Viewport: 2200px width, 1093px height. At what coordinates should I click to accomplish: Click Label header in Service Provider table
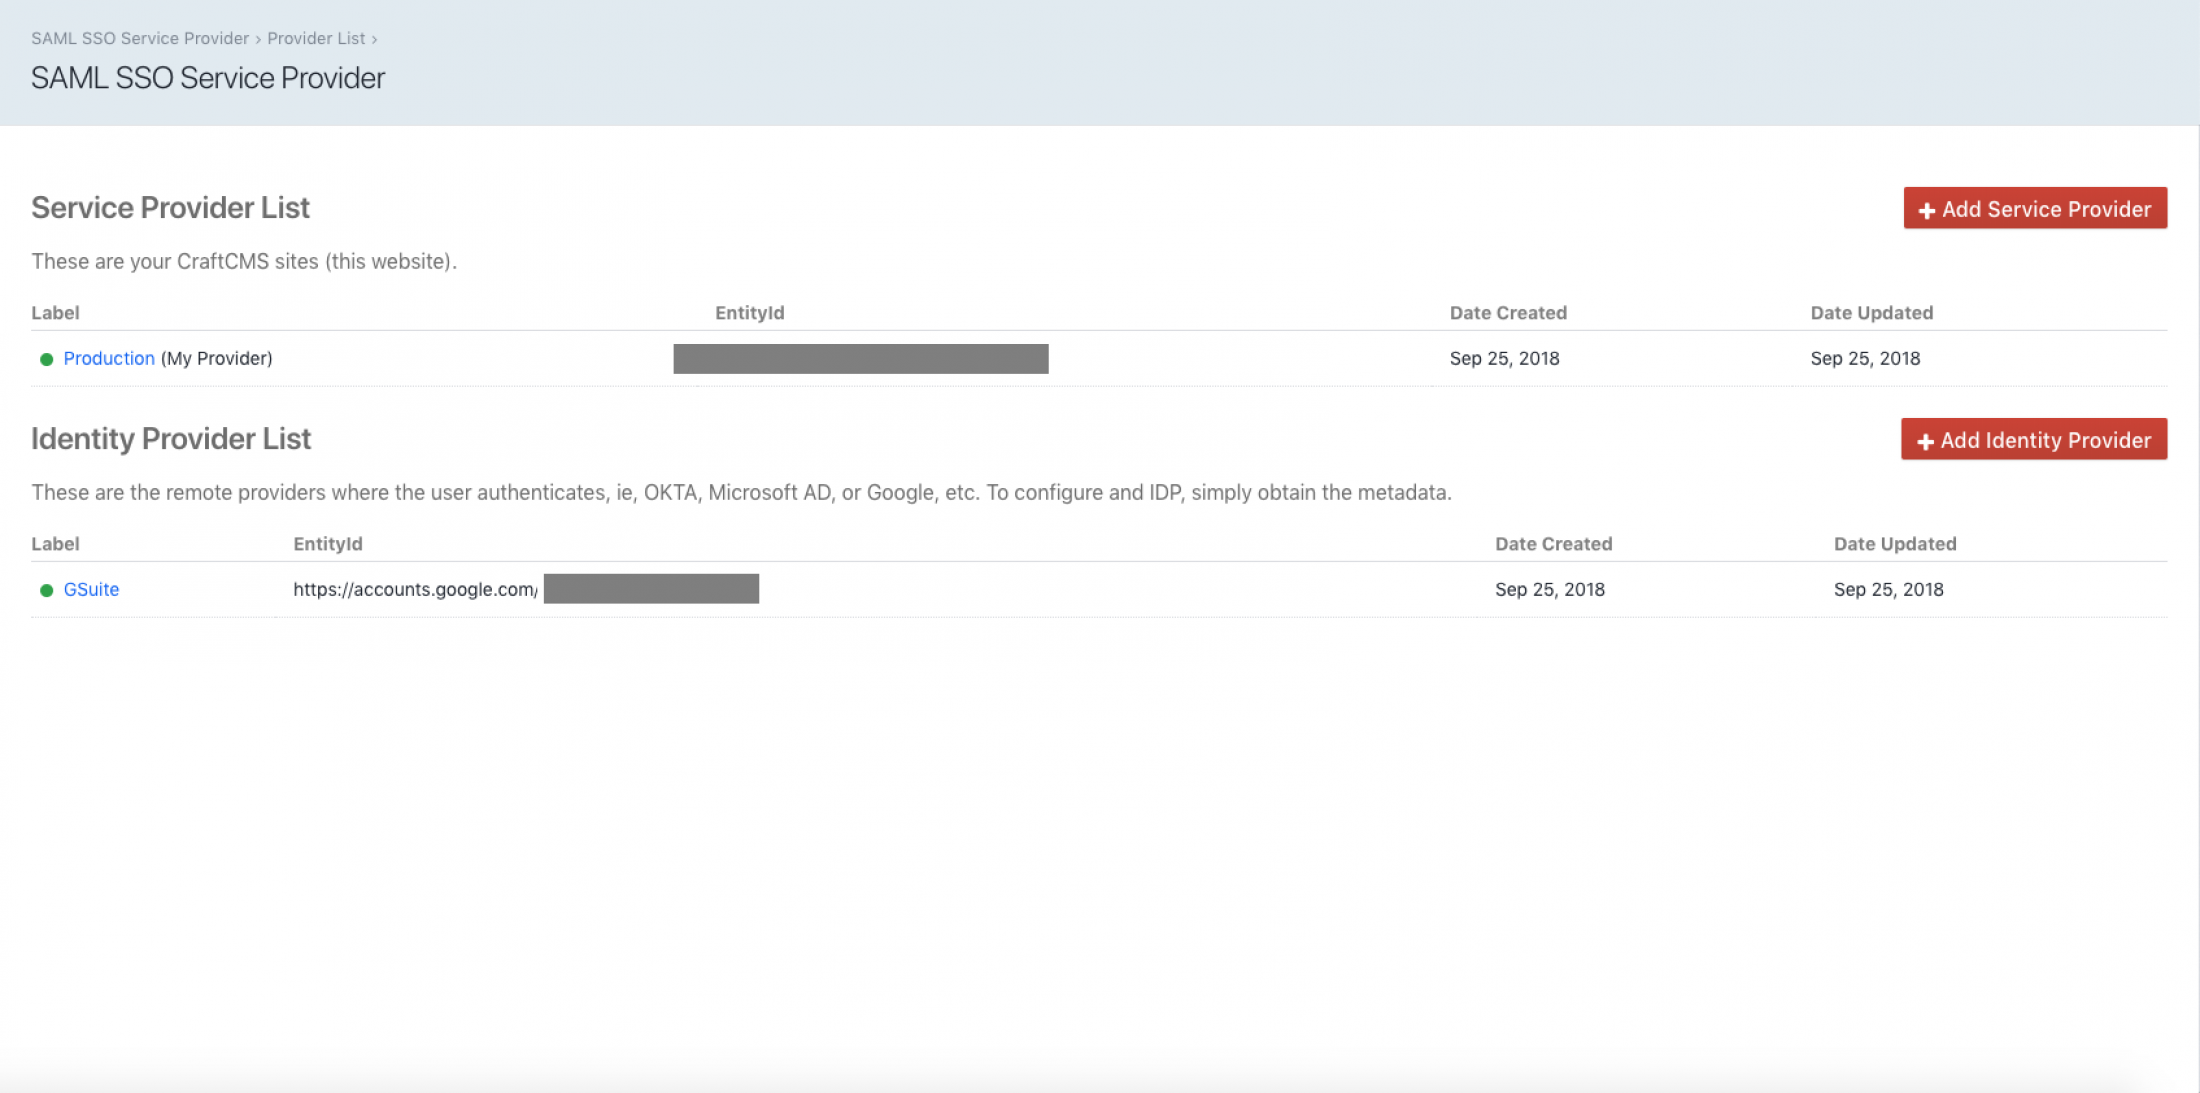[55, 313]
